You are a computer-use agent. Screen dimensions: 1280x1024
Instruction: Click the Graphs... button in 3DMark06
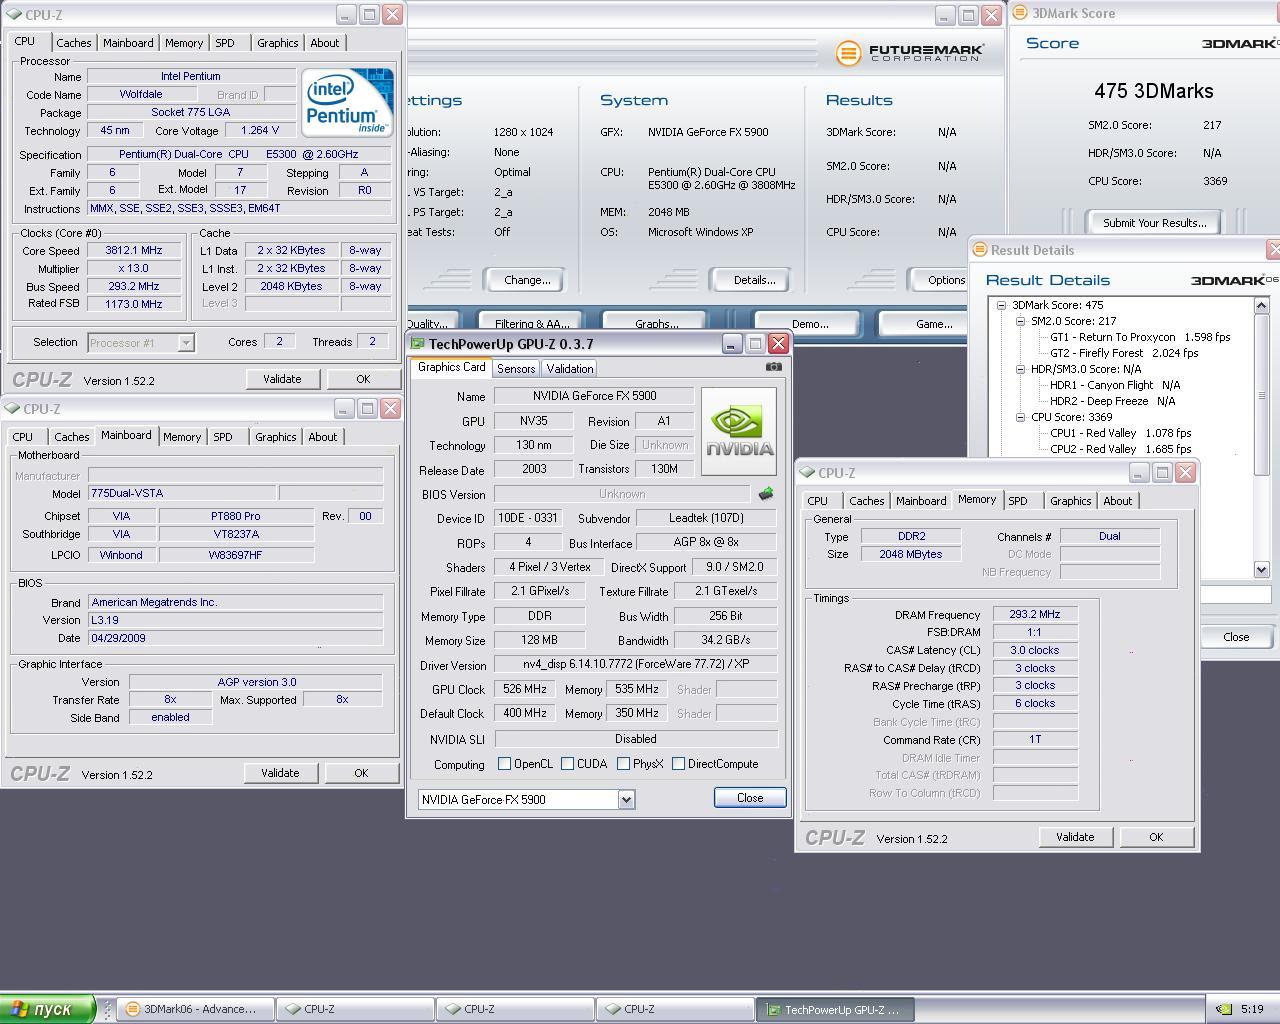[656, 323]
